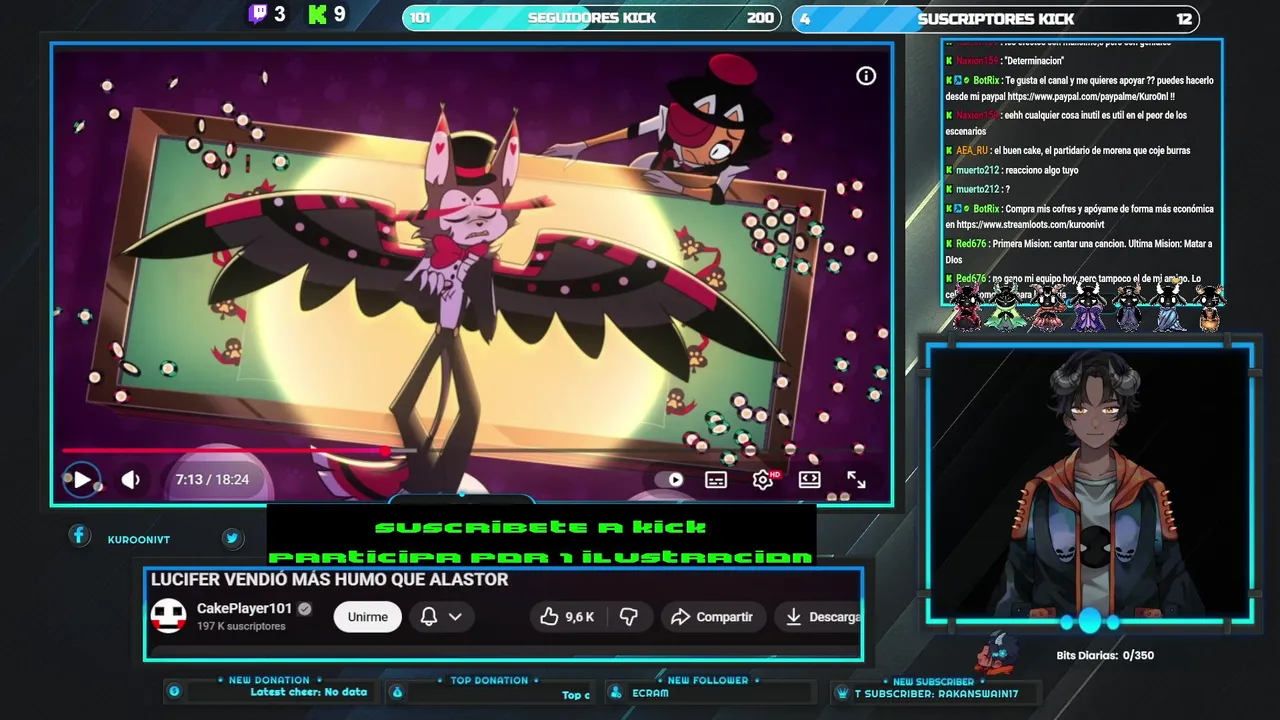
Task: Click the red progress bar scrubber
Action: 385,451
